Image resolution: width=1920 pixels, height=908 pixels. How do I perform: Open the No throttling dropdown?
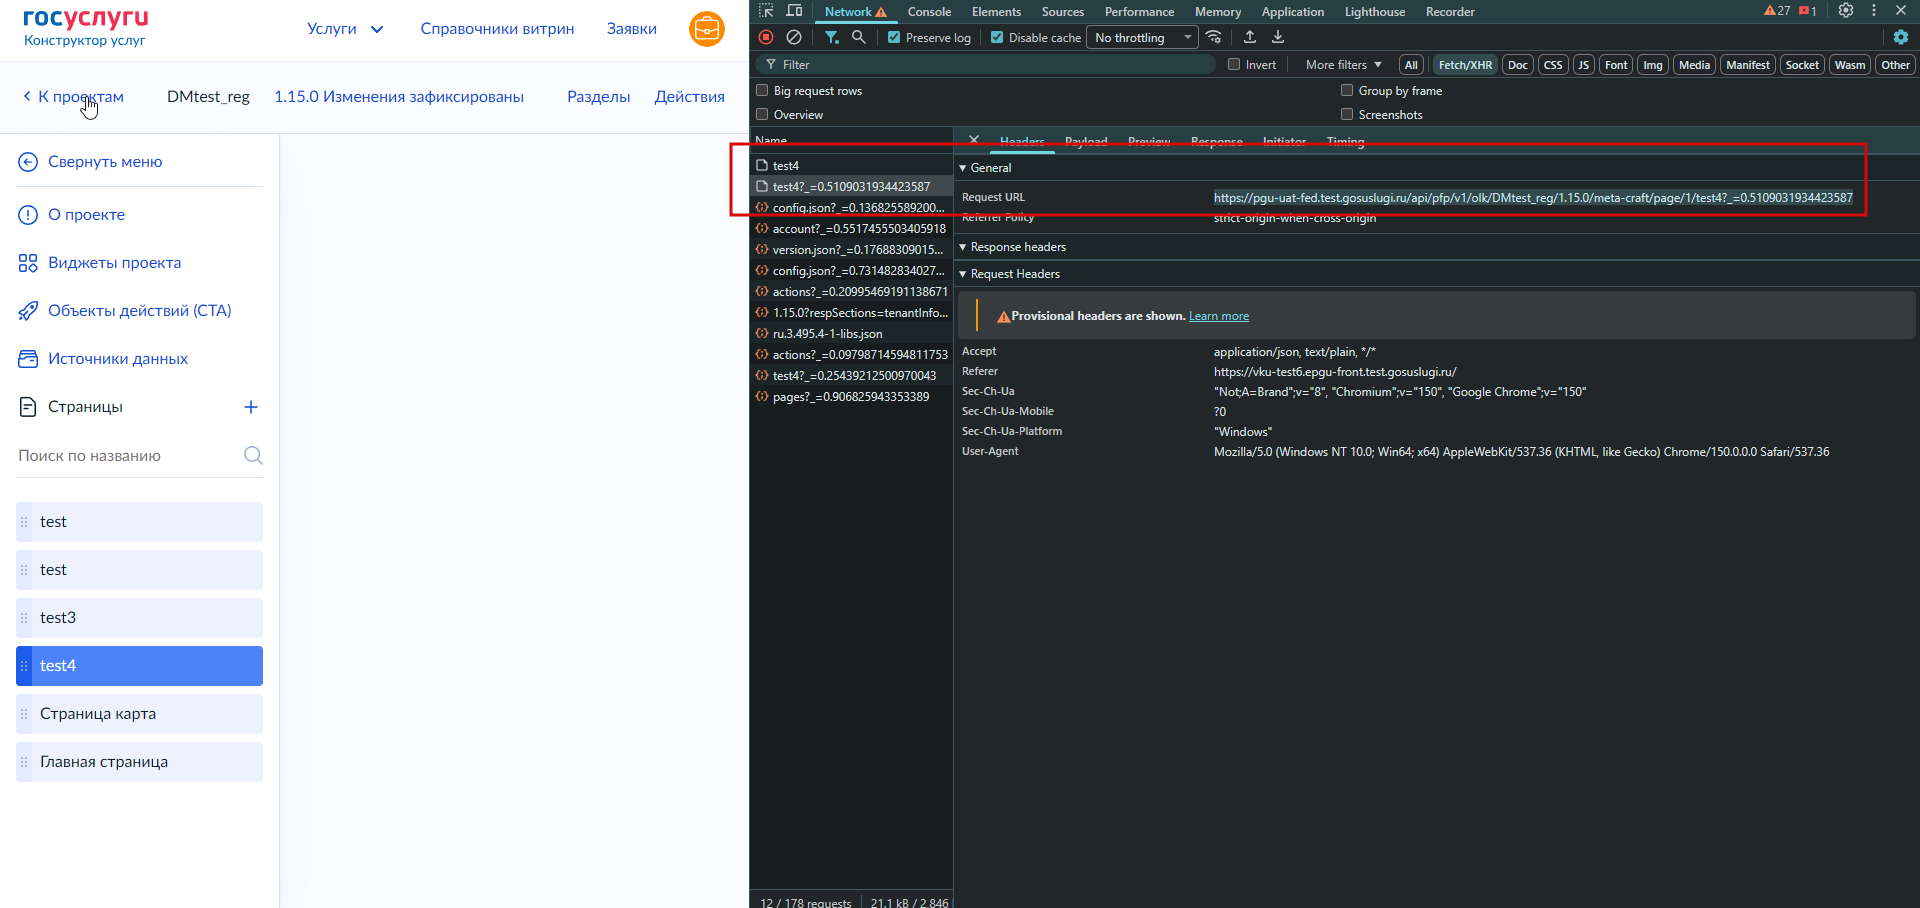tap(1142, 37)
